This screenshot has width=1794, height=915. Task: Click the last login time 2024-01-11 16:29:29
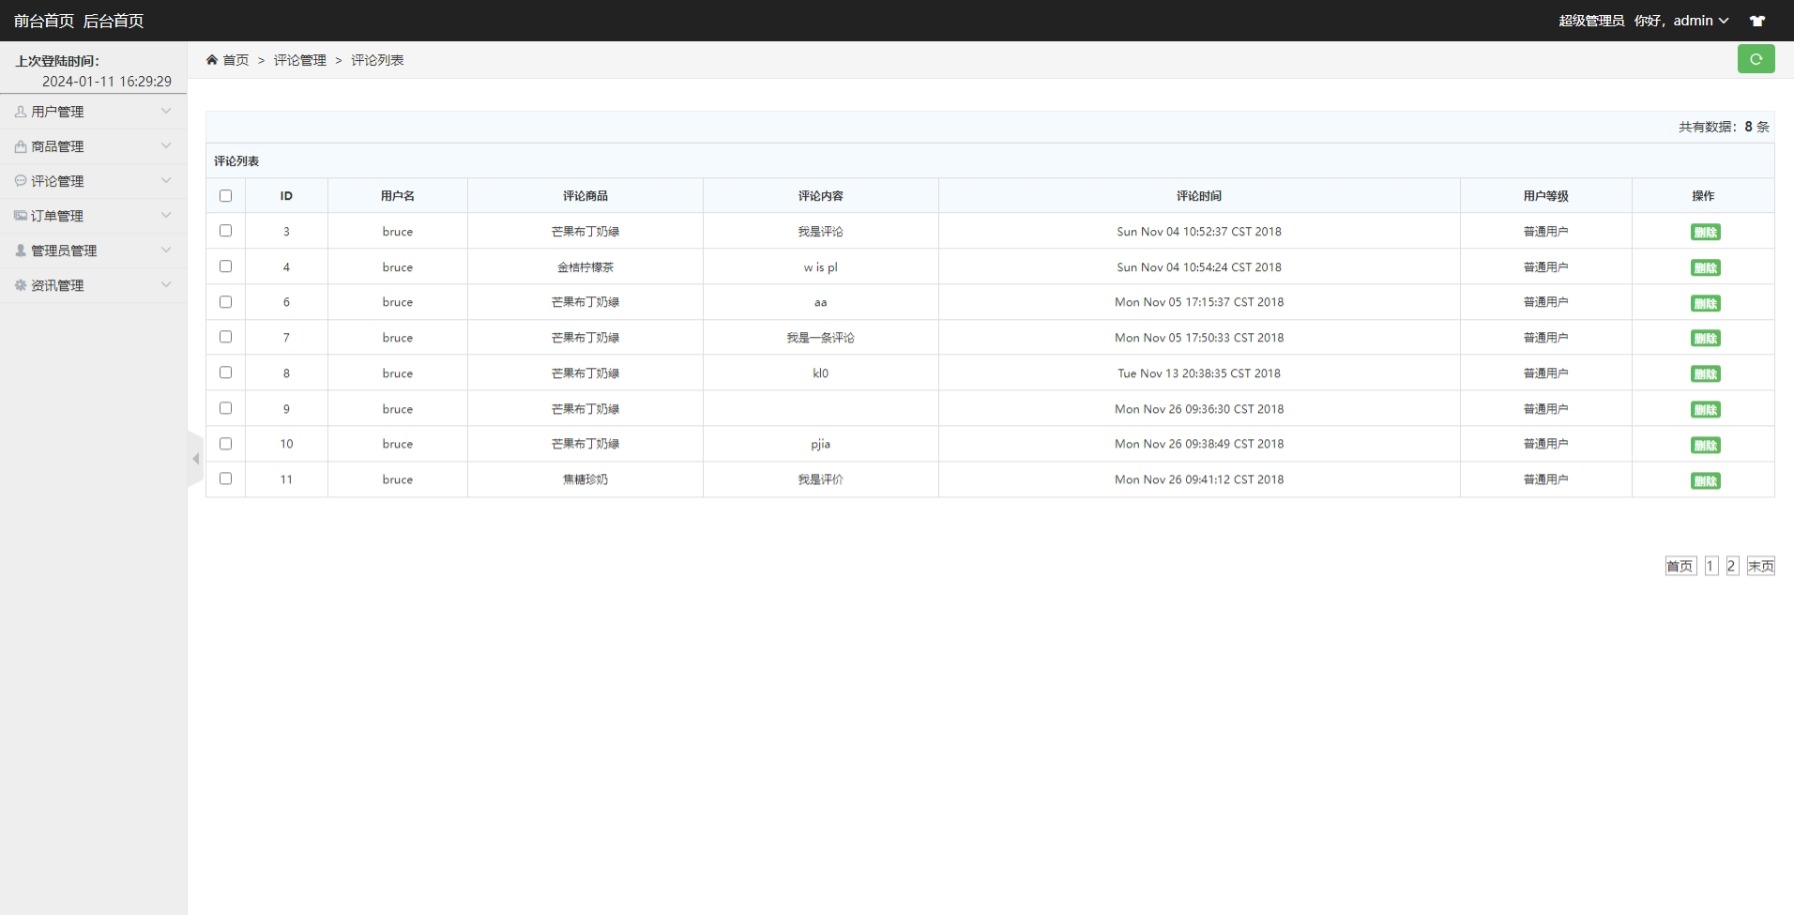(x=107, y=81)
